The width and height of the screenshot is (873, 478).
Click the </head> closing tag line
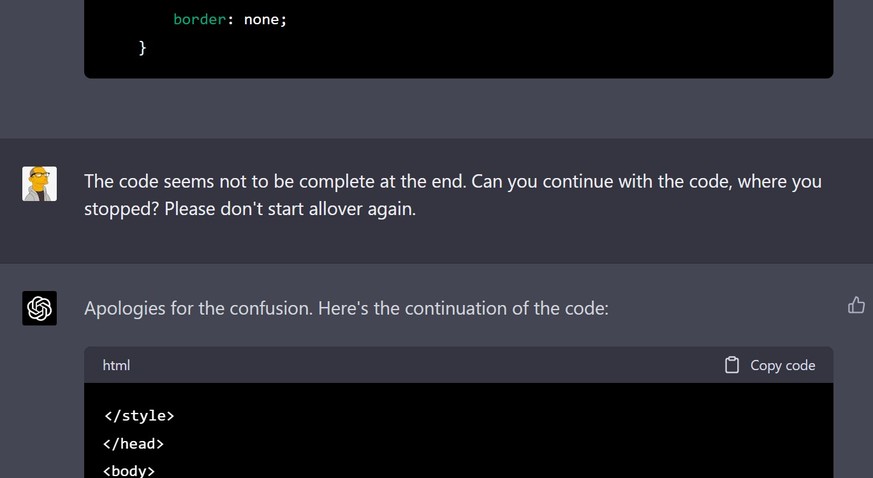coord(134,443)
